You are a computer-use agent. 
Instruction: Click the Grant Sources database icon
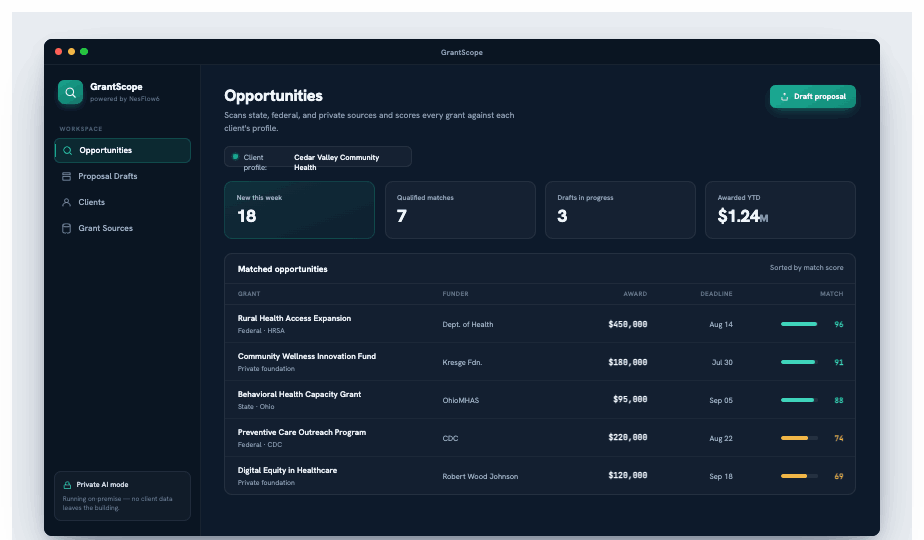67,228
